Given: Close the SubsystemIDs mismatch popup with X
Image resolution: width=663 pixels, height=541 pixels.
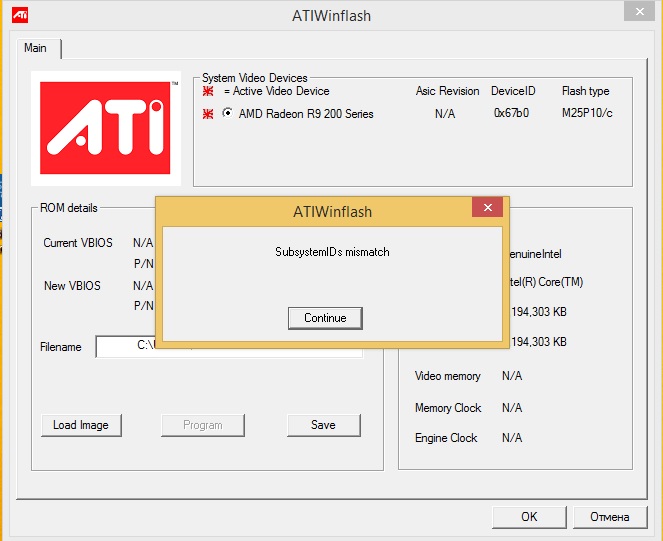Looking at the screenshot, I should 488,207.
